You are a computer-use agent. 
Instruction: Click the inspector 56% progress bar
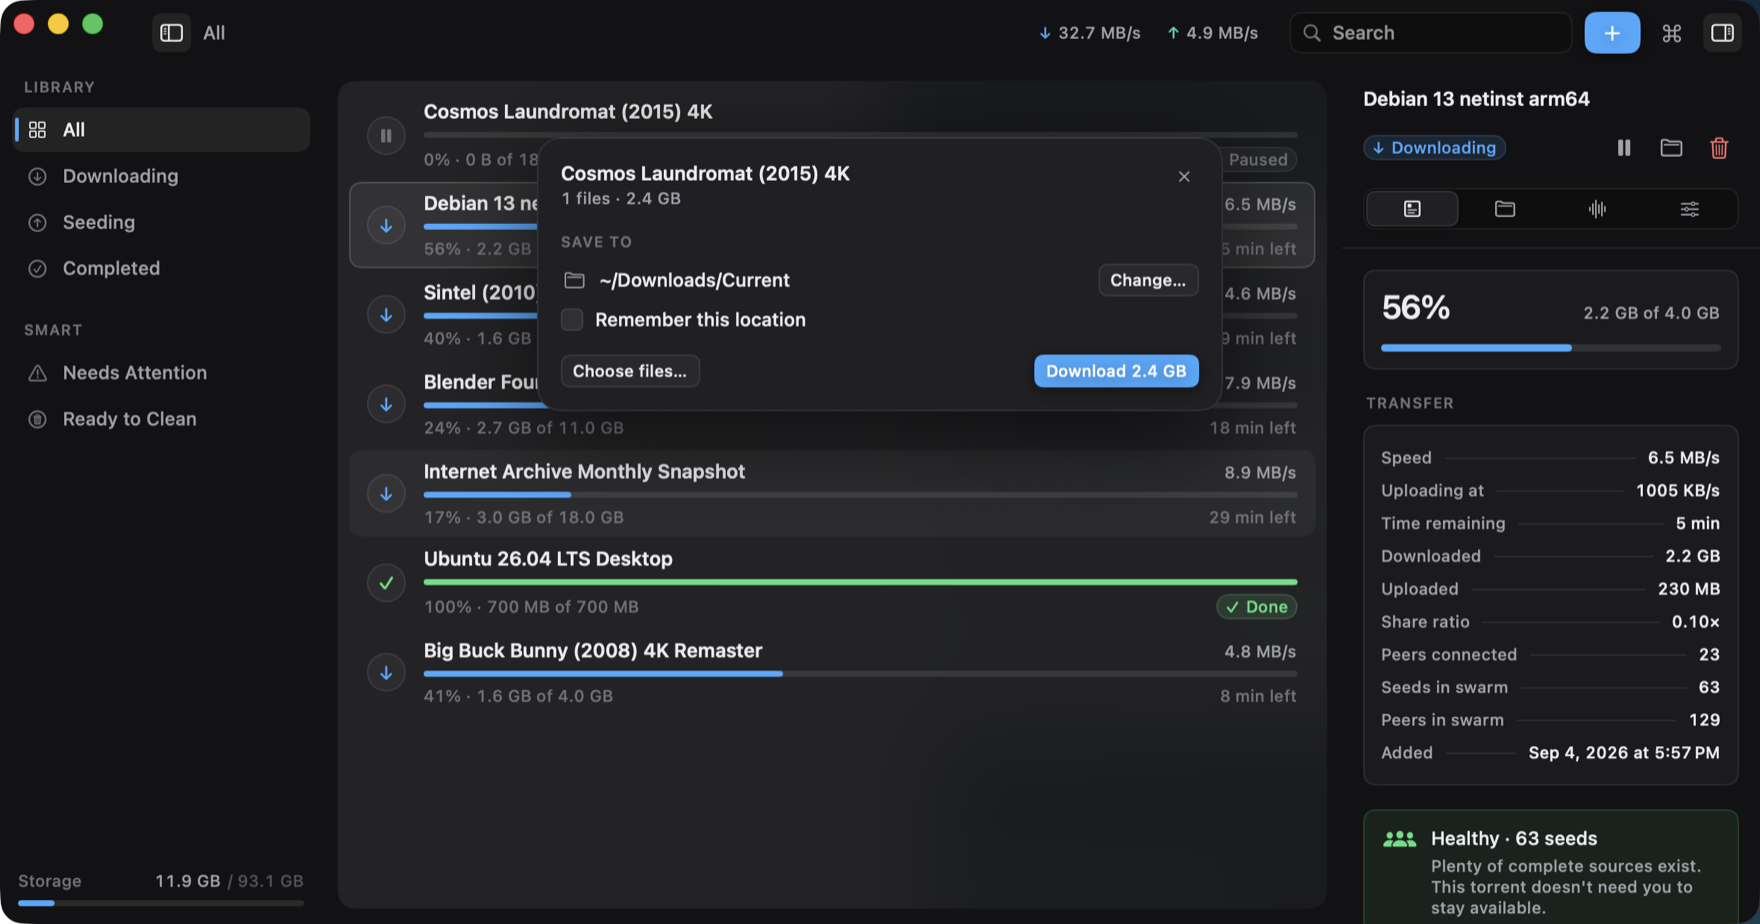1550,348
